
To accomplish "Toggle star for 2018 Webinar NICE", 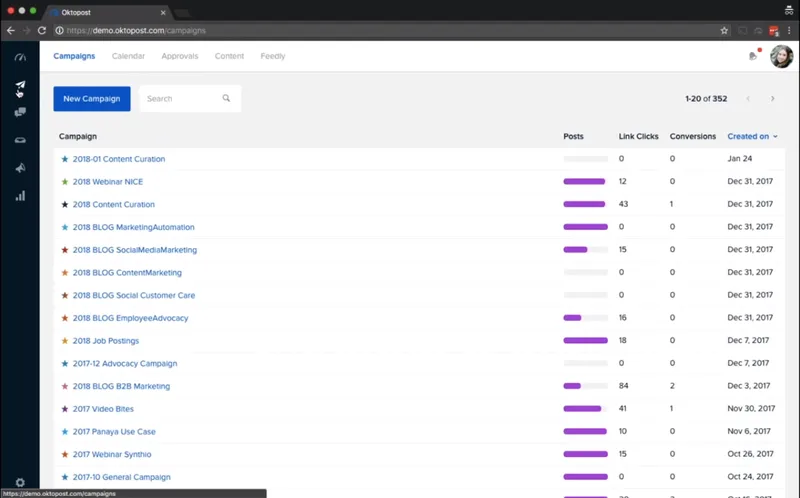I will coord(65,182).
